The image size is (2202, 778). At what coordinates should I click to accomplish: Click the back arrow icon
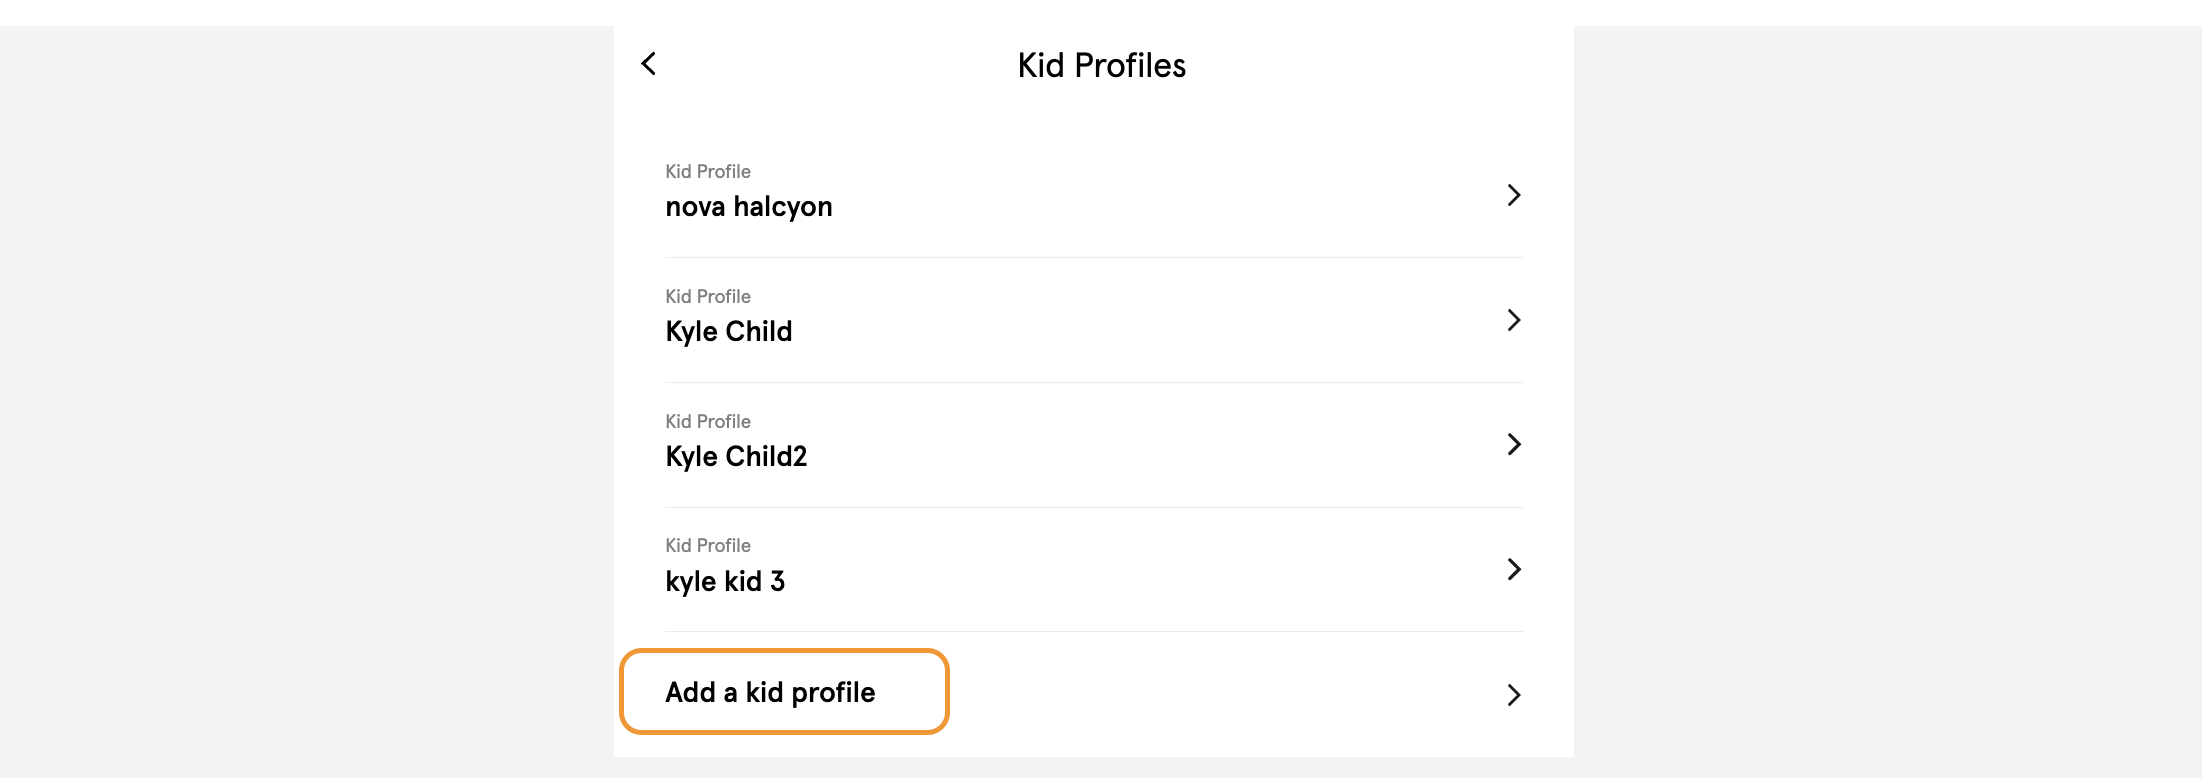[x=649, y=64]
